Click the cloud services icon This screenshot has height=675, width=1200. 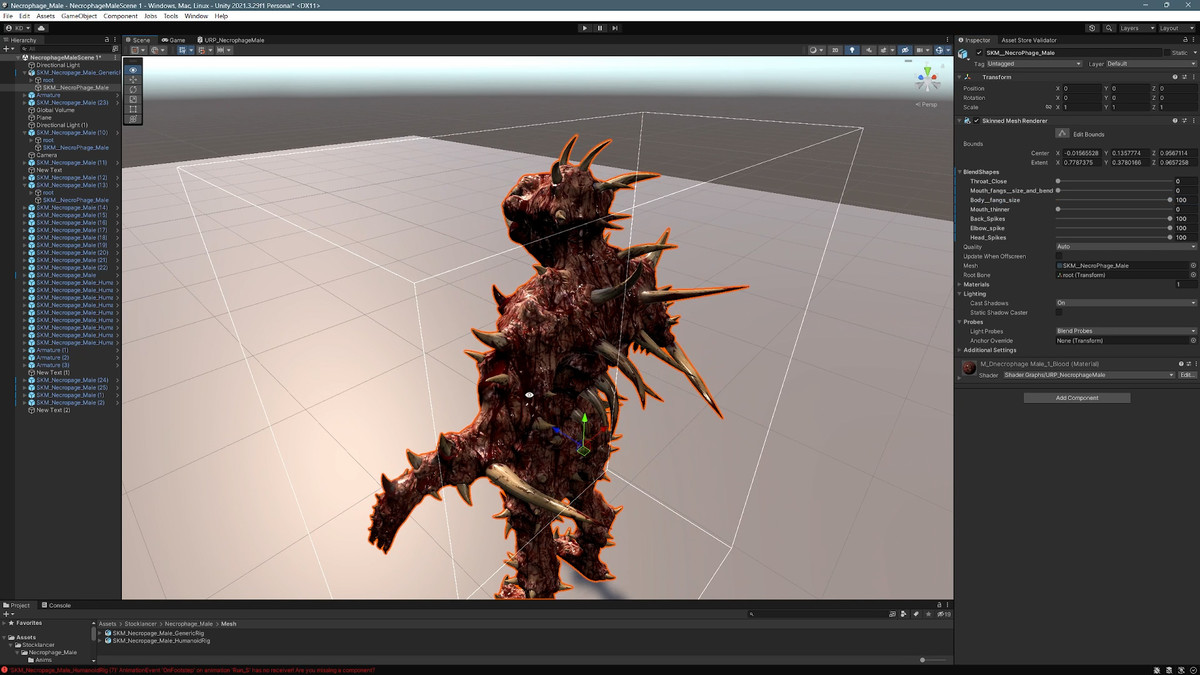coord(43,28)
